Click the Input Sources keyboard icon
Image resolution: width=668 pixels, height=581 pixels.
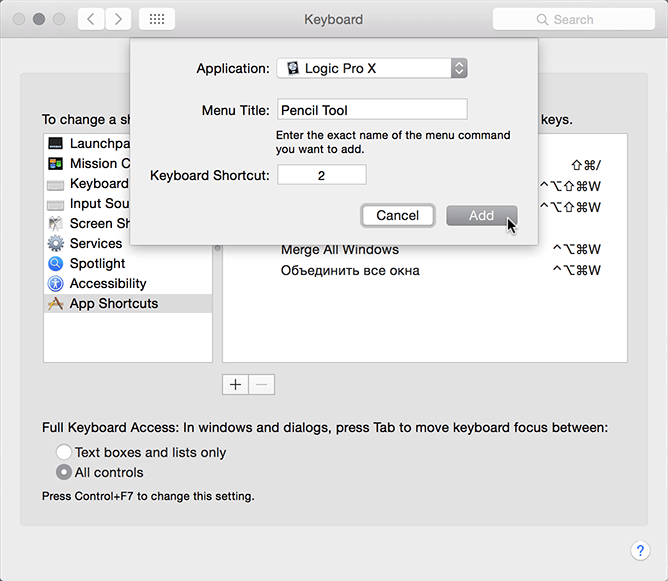coord(55,204)
